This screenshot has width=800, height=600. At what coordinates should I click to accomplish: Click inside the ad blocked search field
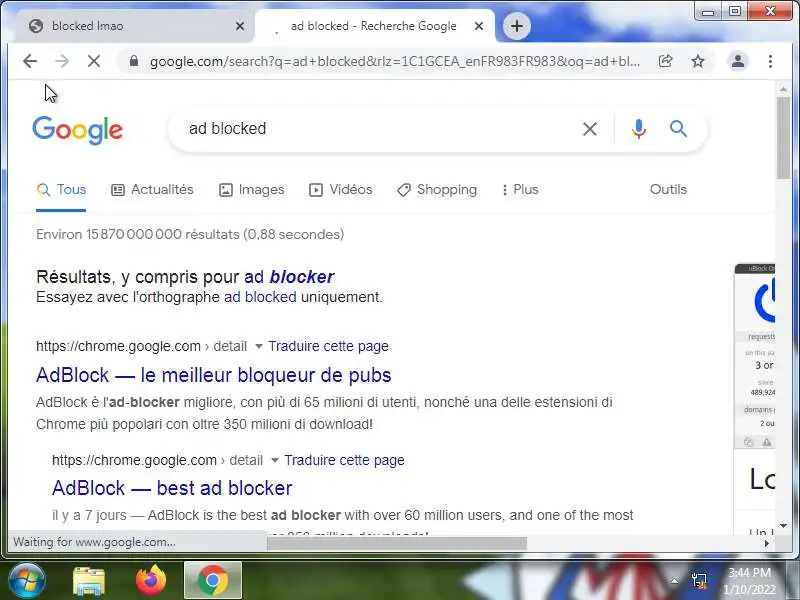click(378, 129)
